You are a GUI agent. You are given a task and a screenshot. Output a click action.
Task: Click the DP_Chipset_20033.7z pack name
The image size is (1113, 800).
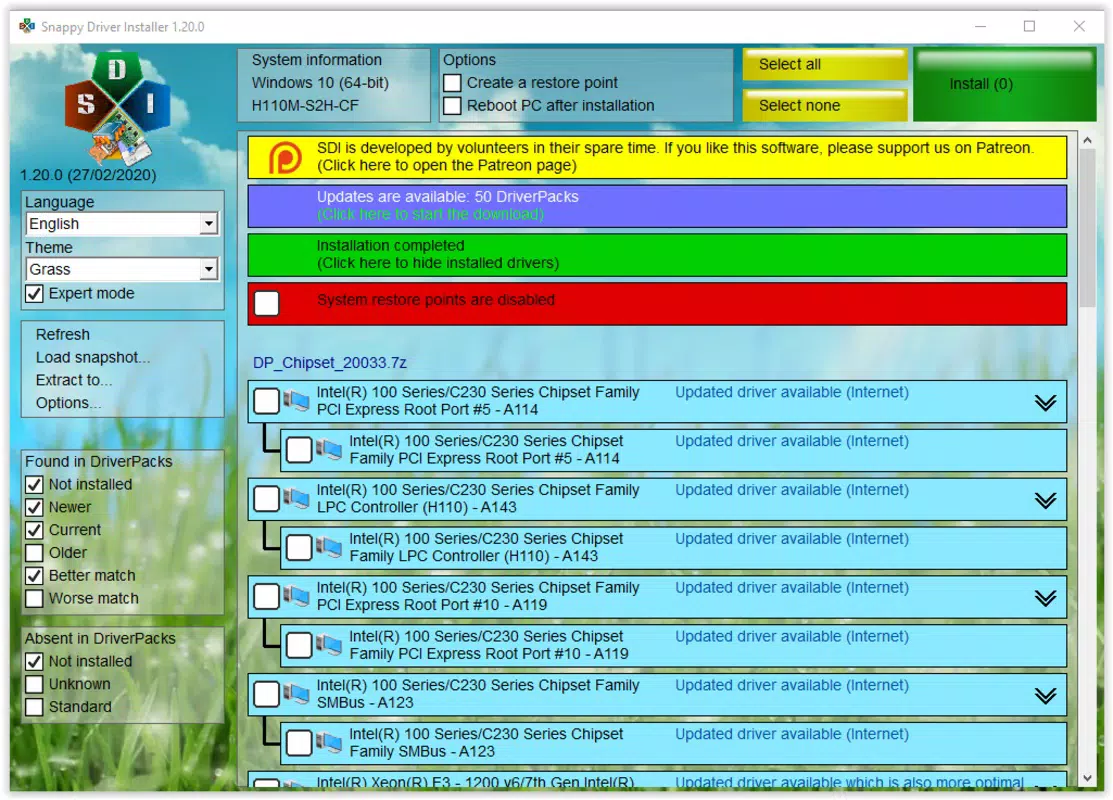329,363
